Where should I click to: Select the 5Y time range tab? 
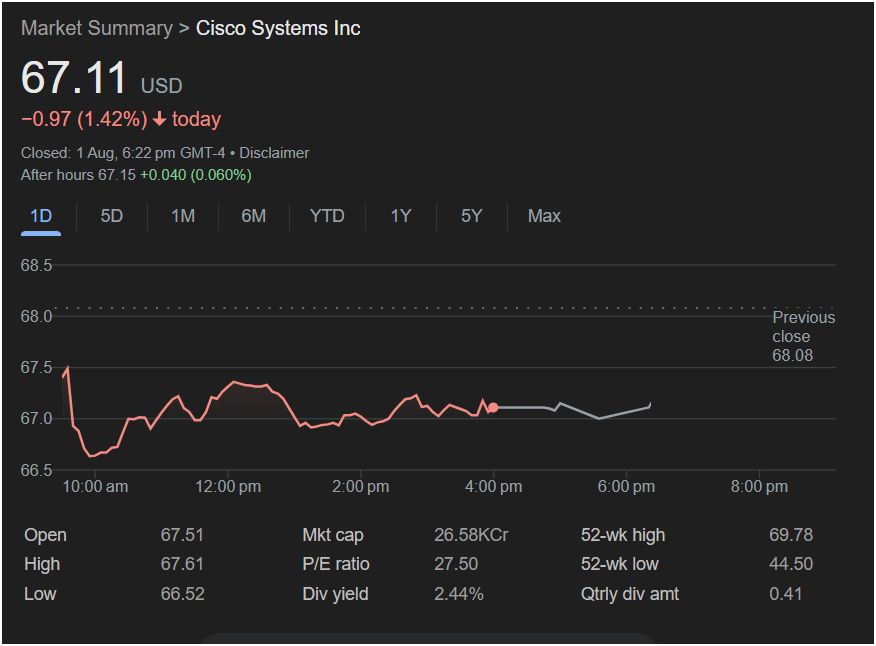[x=471, y=216]
